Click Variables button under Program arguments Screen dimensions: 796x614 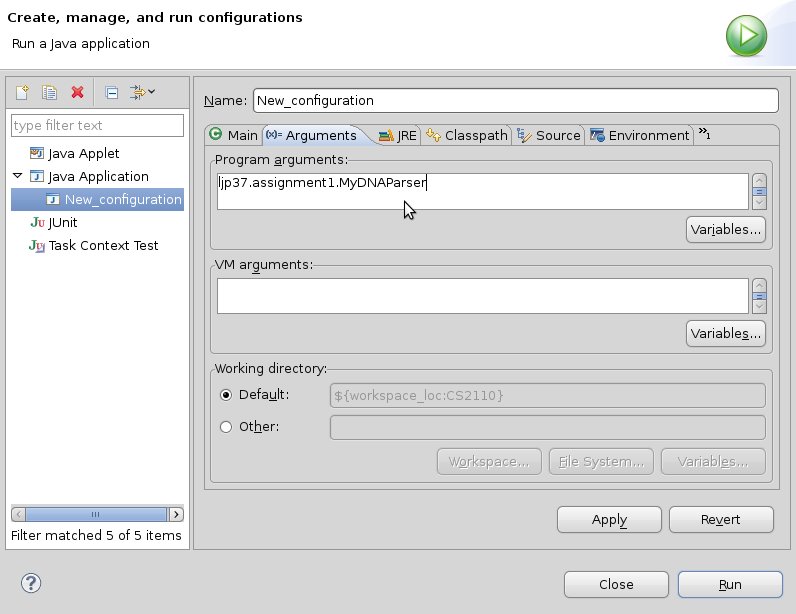pos(725,229)
